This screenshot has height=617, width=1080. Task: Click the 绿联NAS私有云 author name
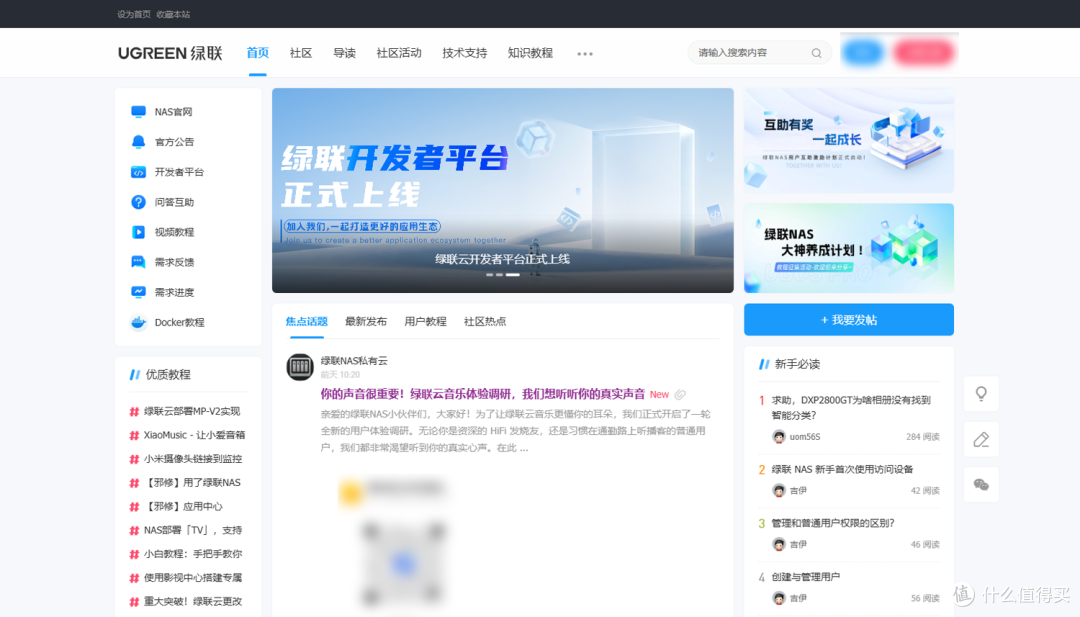point(354,360)
